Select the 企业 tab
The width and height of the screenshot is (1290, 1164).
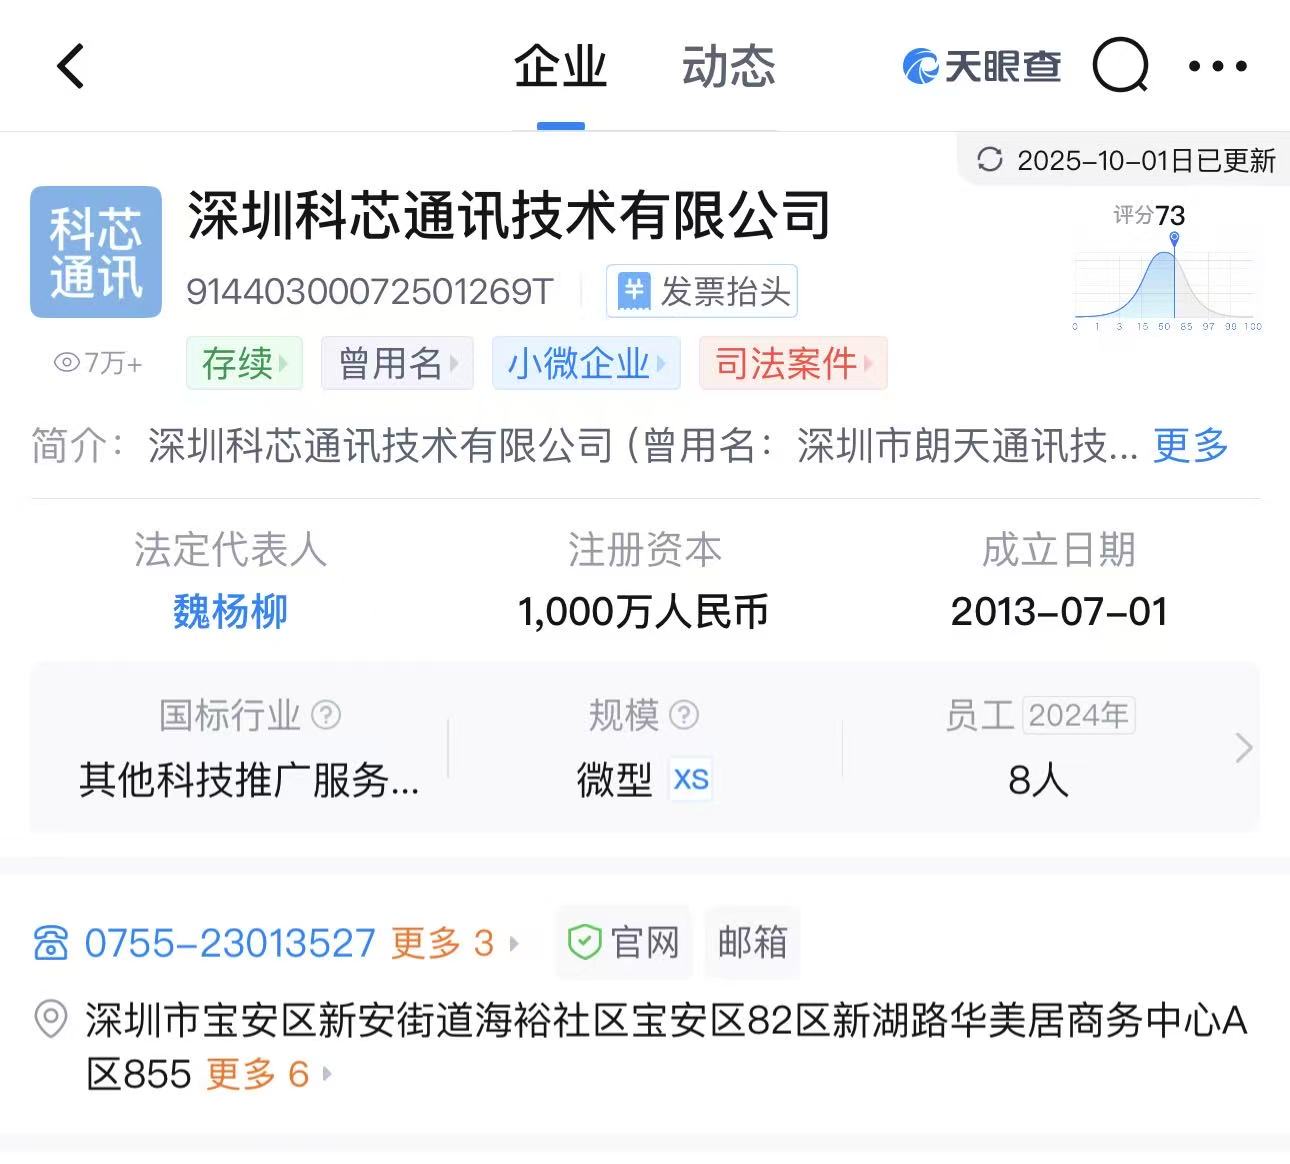[x=560, y=67]
